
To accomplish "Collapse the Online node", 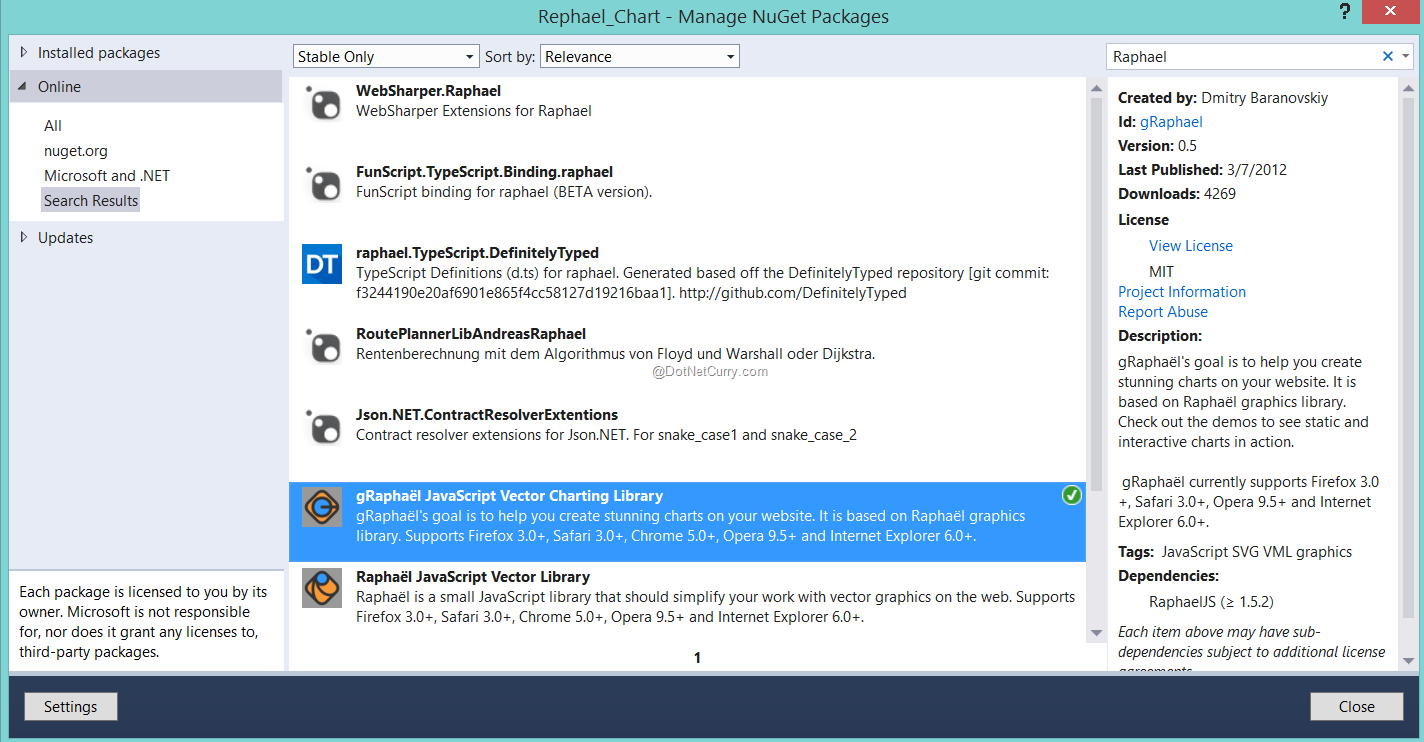I will [x=24, y=87].
